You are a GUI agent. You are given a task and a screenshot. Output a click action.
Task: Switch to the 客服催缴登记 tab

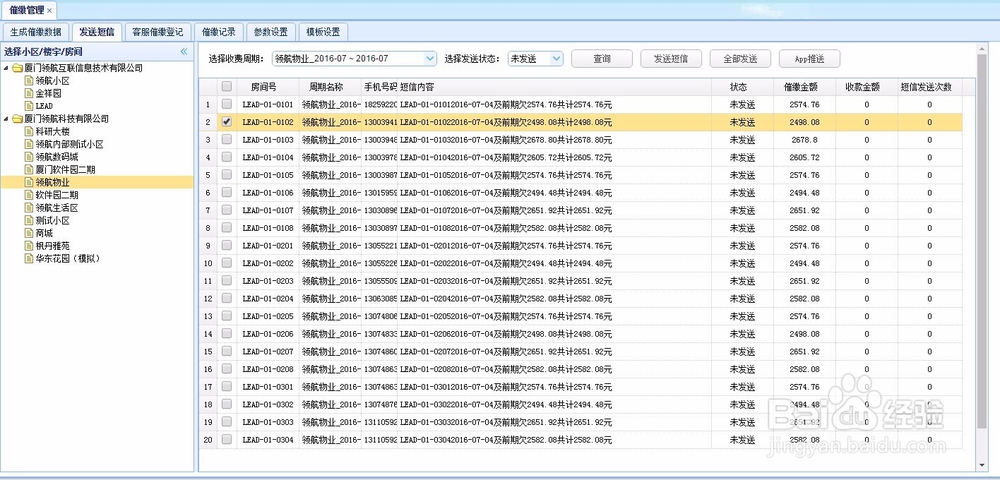tap(158, 32)
